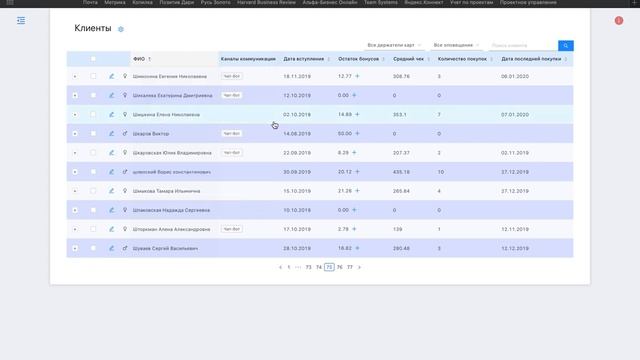Edit client who joined 02.10.2019 via pencil

pyautogui.click(x=111, y=114)
